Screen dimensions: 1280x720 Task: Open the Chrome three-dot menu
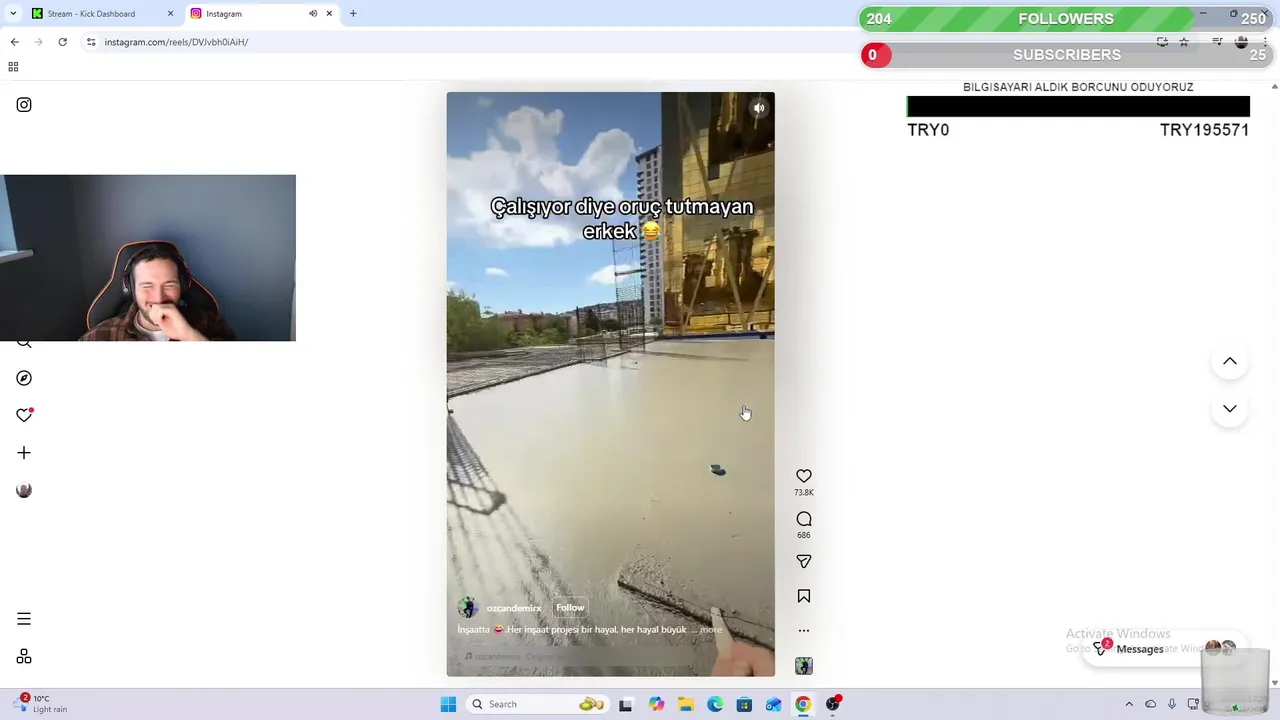(1265, 42)
